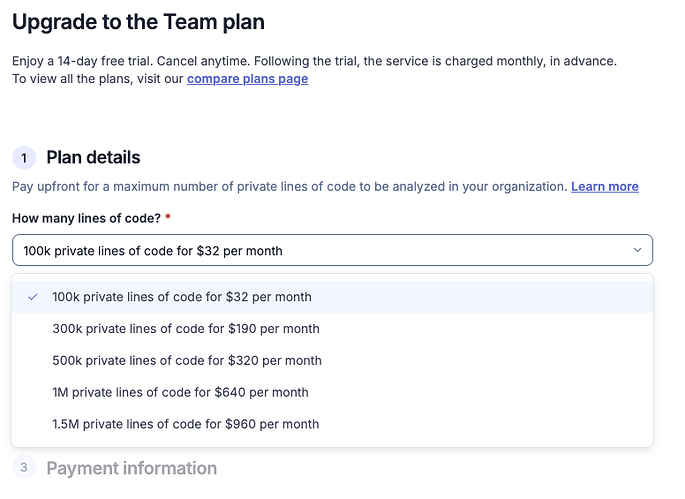Click the lines of code combo box

(320, 250)
